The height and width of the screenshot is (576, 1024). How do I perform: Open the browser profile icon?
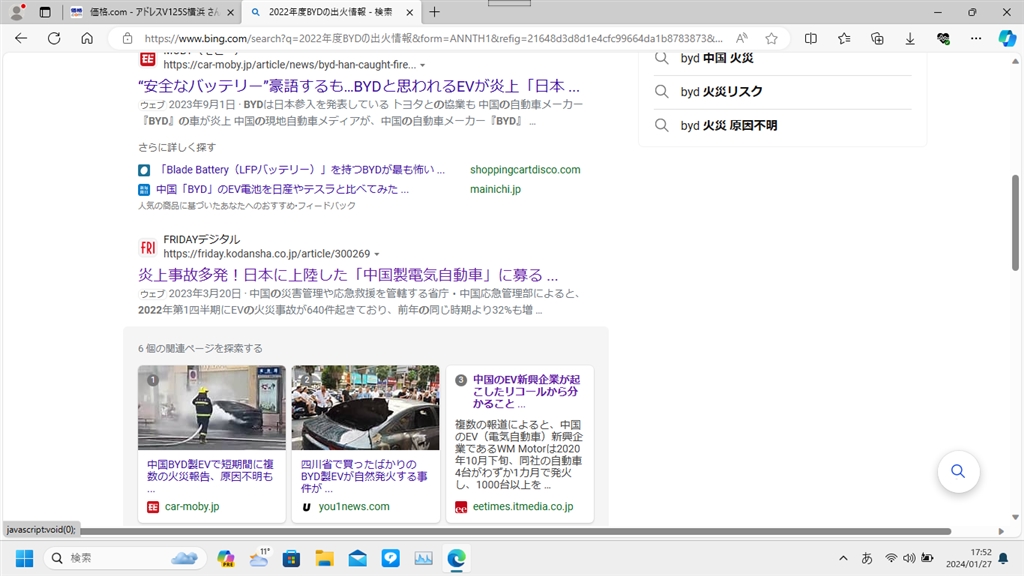coord(17,12)
